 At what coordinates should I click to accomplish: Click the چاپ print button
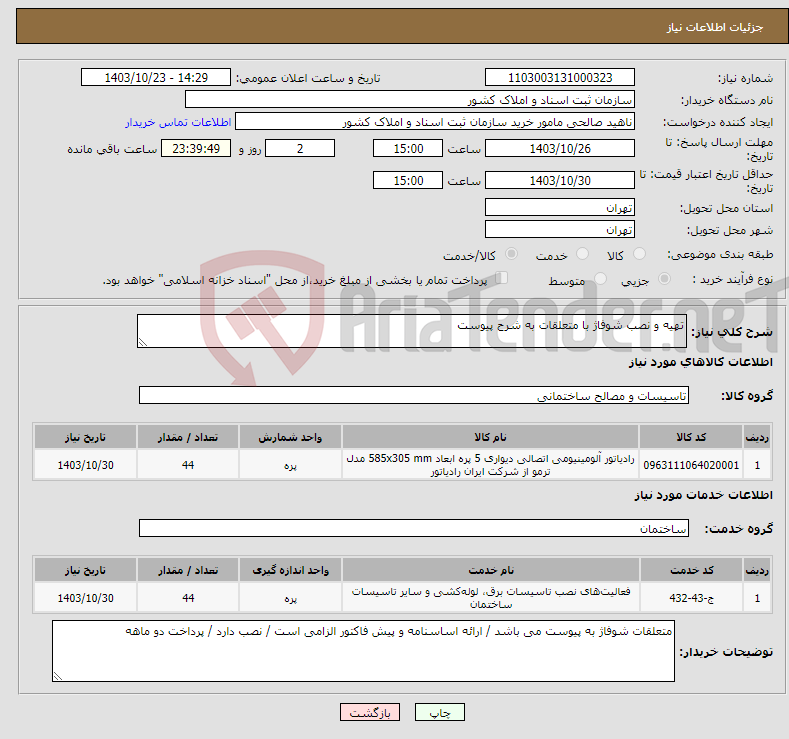click(x=440, y=712)
